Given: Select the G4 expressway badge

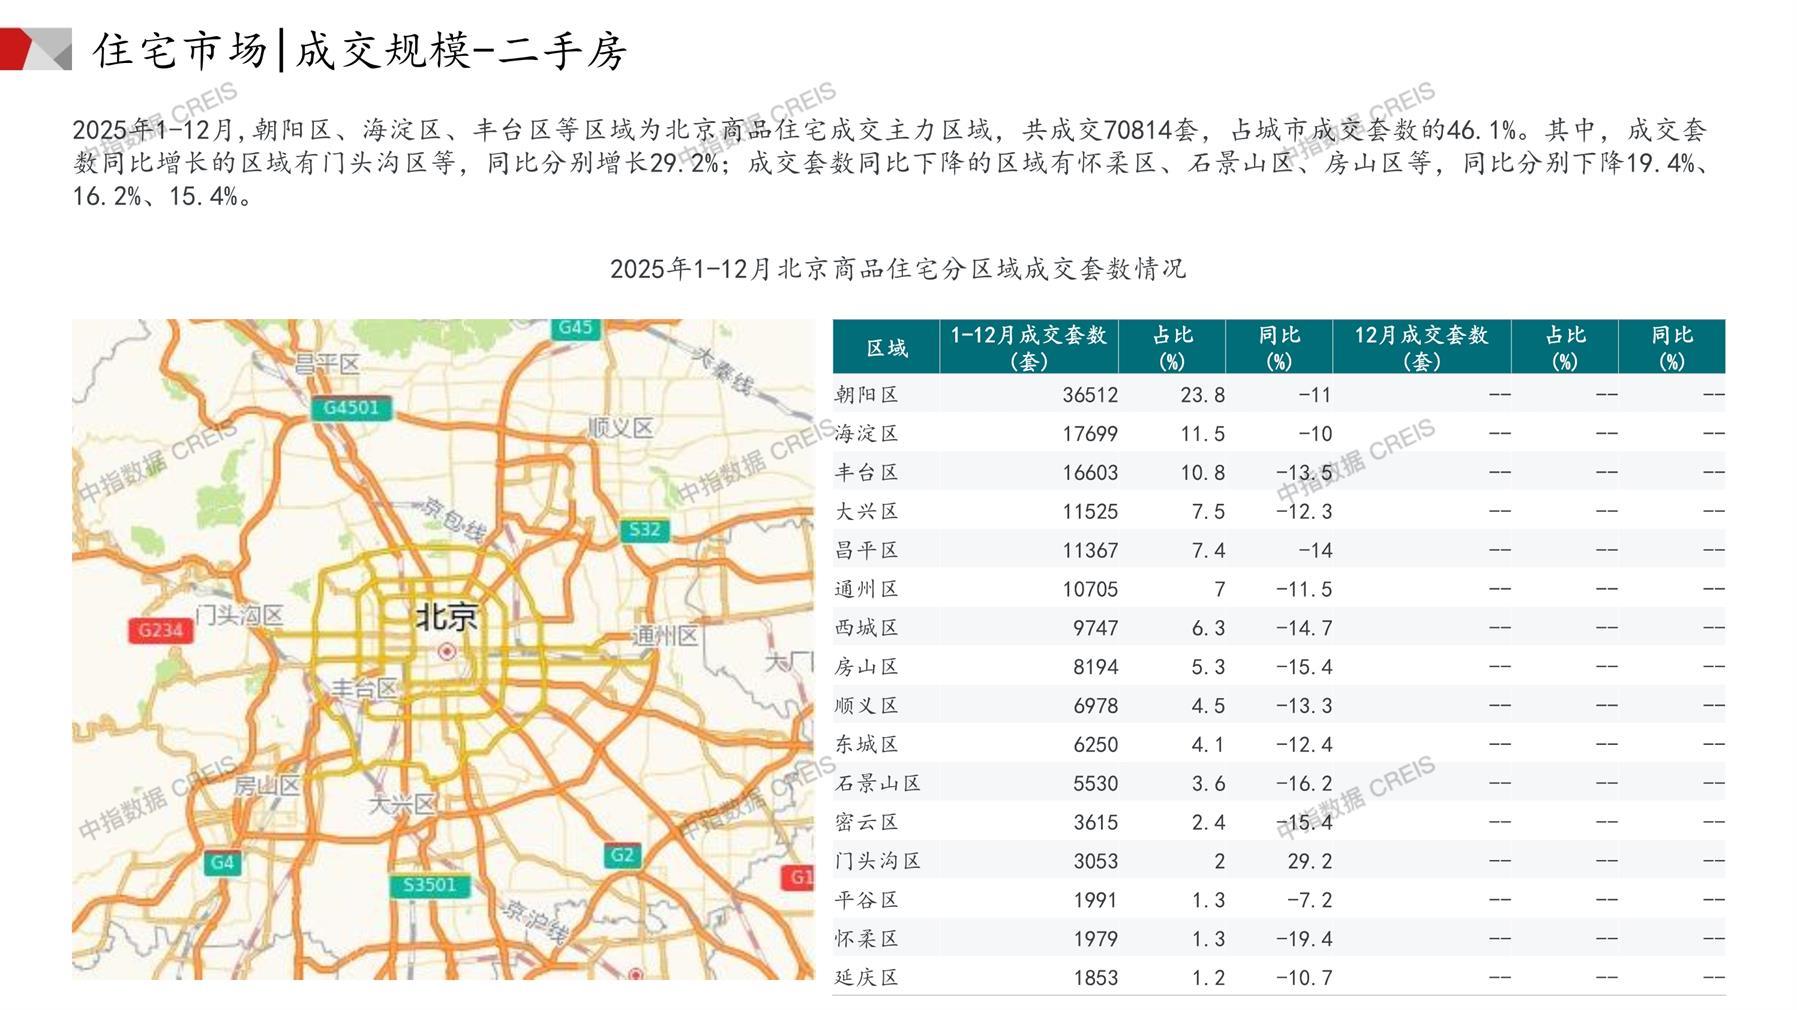Looking at the screenshot, I should [x=222, y=863].
